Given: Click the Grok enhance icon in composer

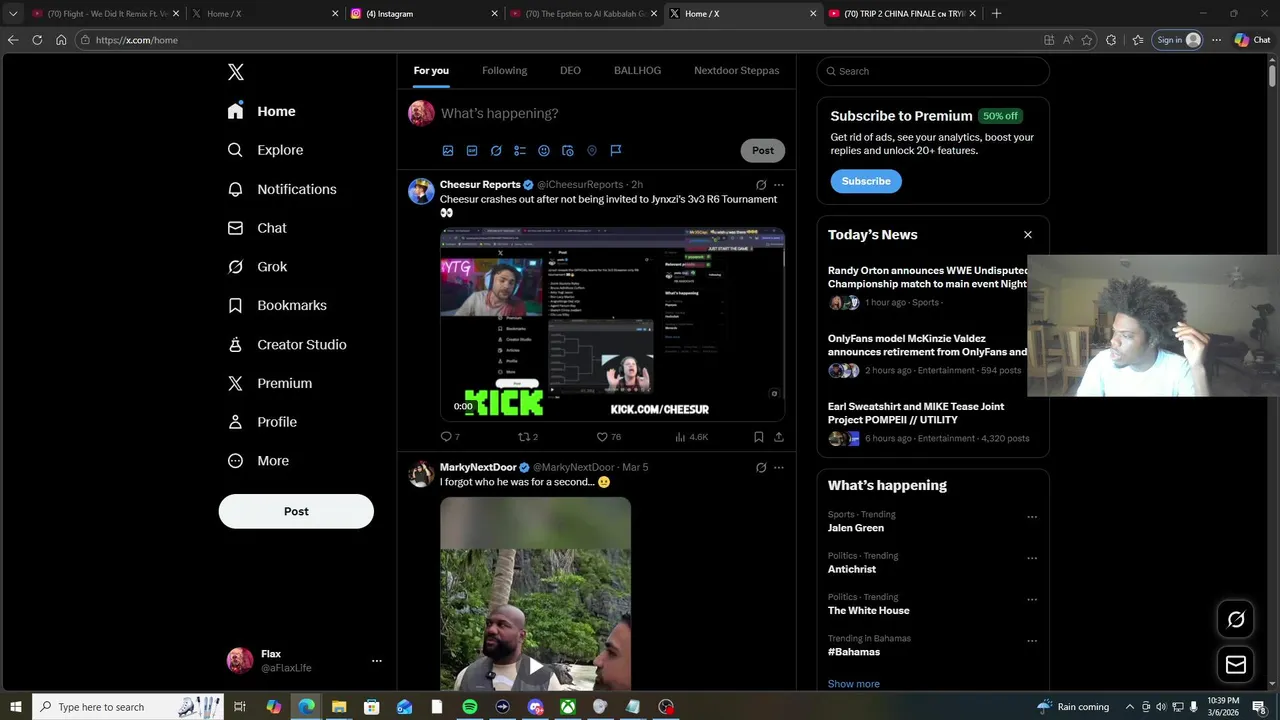Looking at the screenshot, I should click(x=496, y=151).
